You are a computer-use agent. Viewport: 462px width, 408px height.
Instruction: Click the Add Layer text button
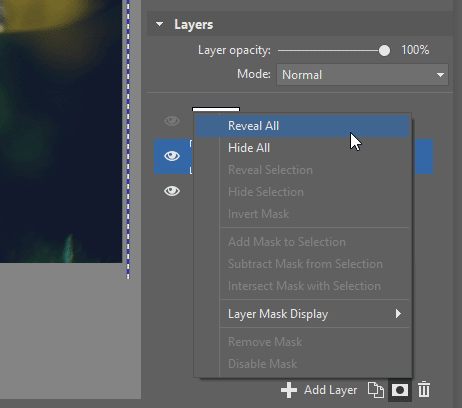click(330, 390)
